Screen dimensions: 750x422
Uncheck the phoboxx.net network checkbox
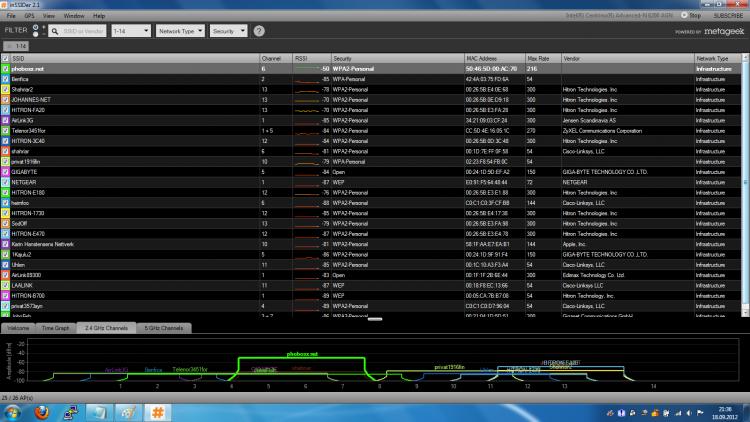(x=5, y=69)
